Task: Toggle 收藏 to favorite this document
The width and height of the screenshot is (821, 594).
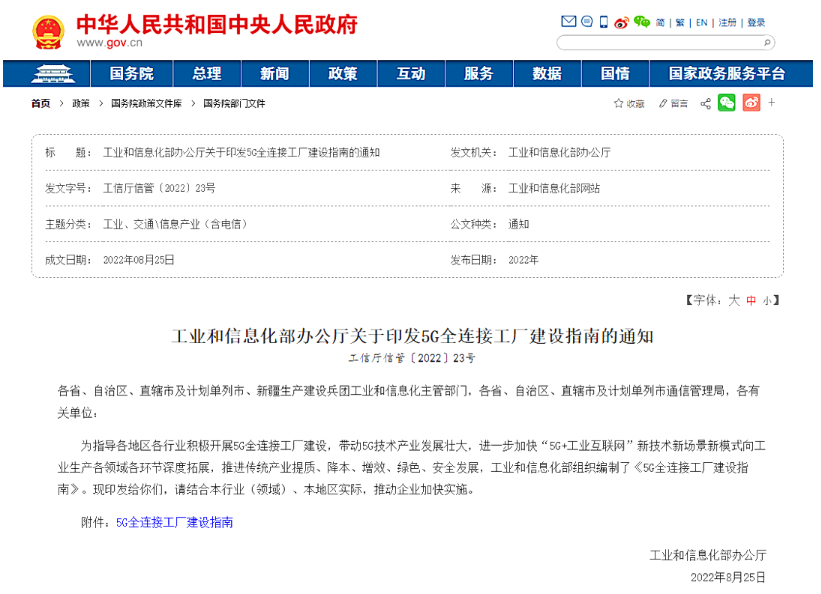Action: pyautogui.click(x=628, y=103)
